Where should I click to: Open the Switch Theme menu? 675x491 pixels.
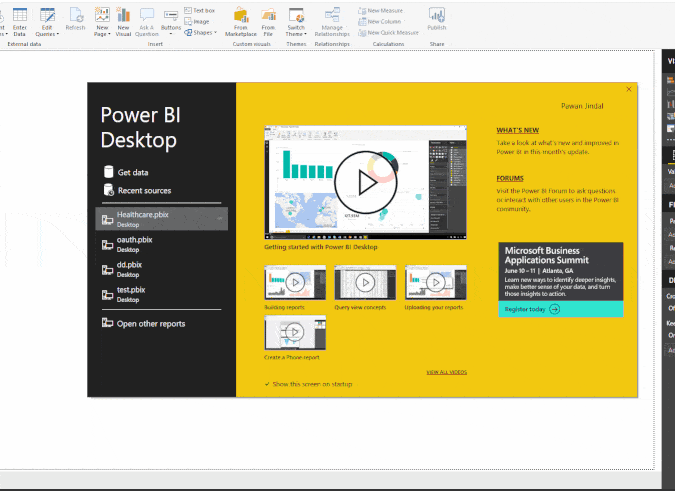click(296, 22)
